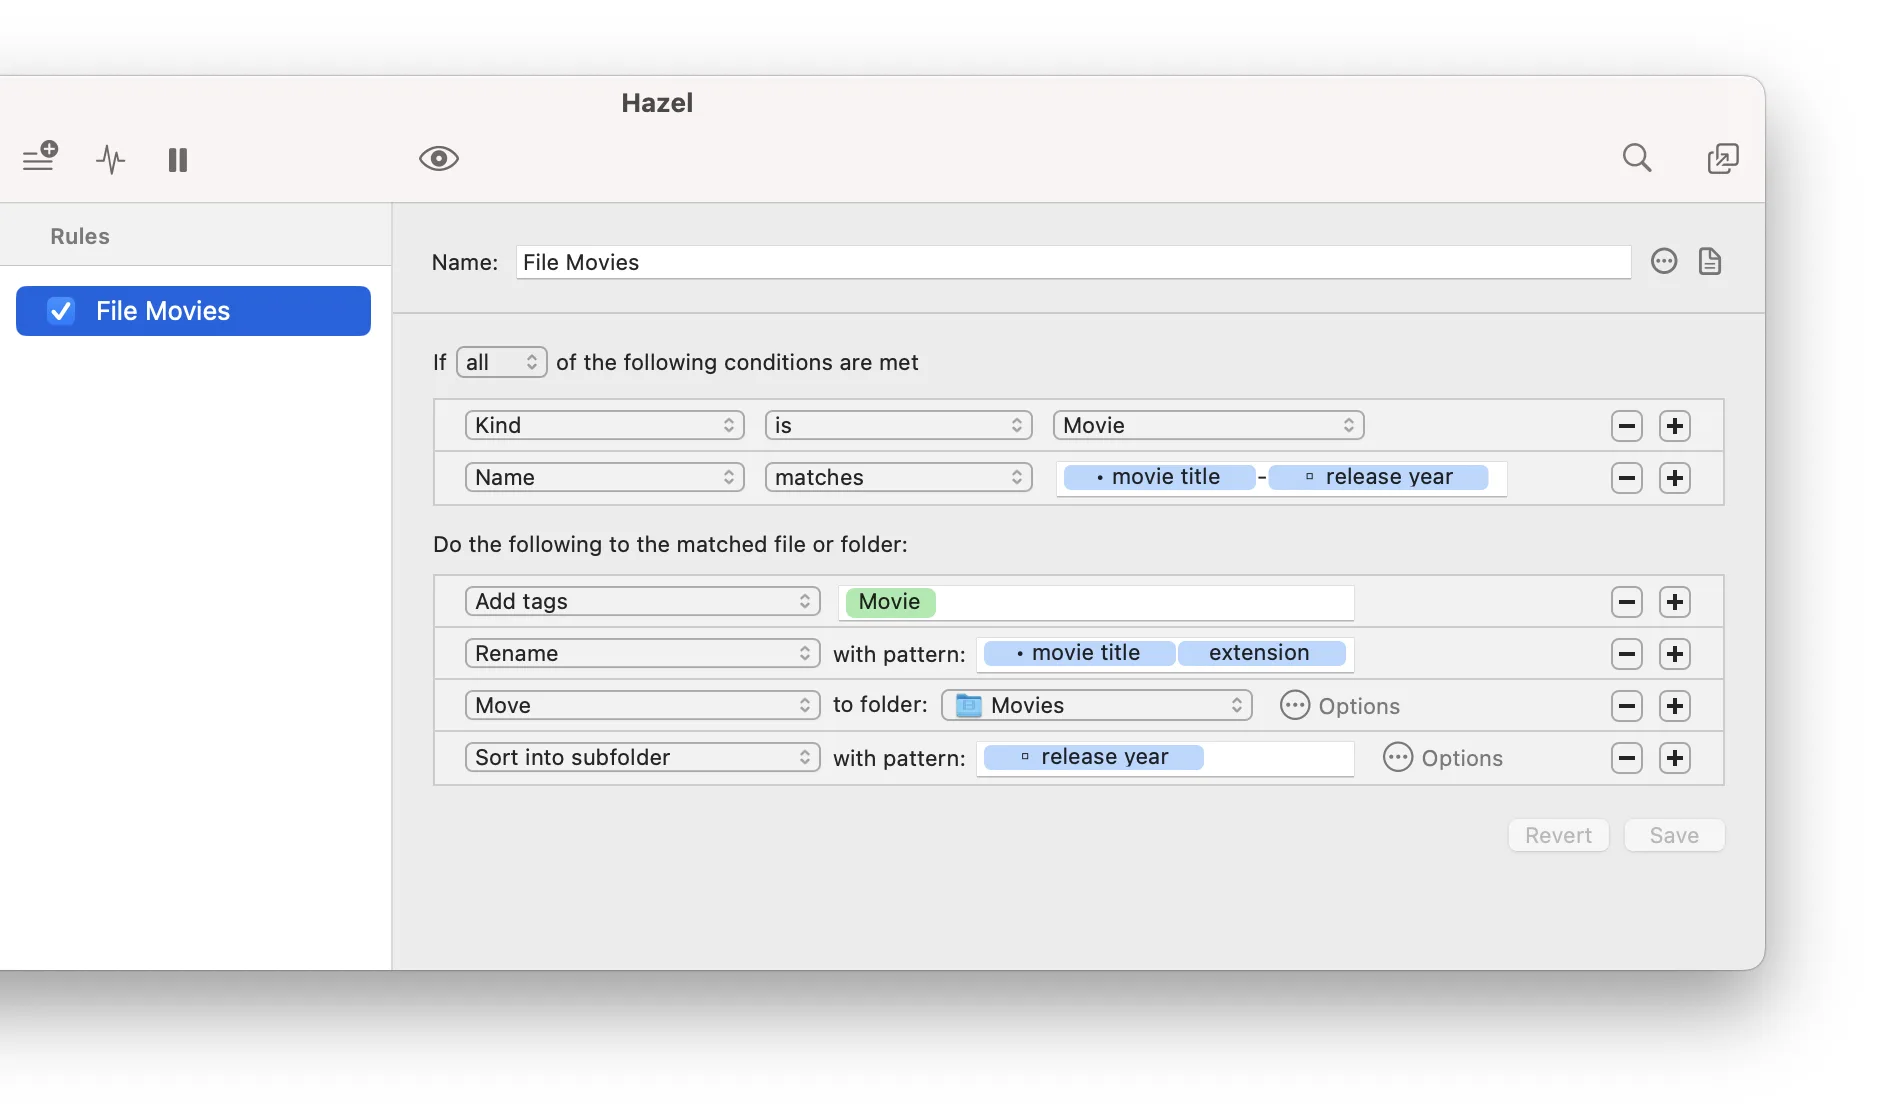Open the Sort into subfolder dropdown
Viewport: 1877px width, 1118px height.
642,757
